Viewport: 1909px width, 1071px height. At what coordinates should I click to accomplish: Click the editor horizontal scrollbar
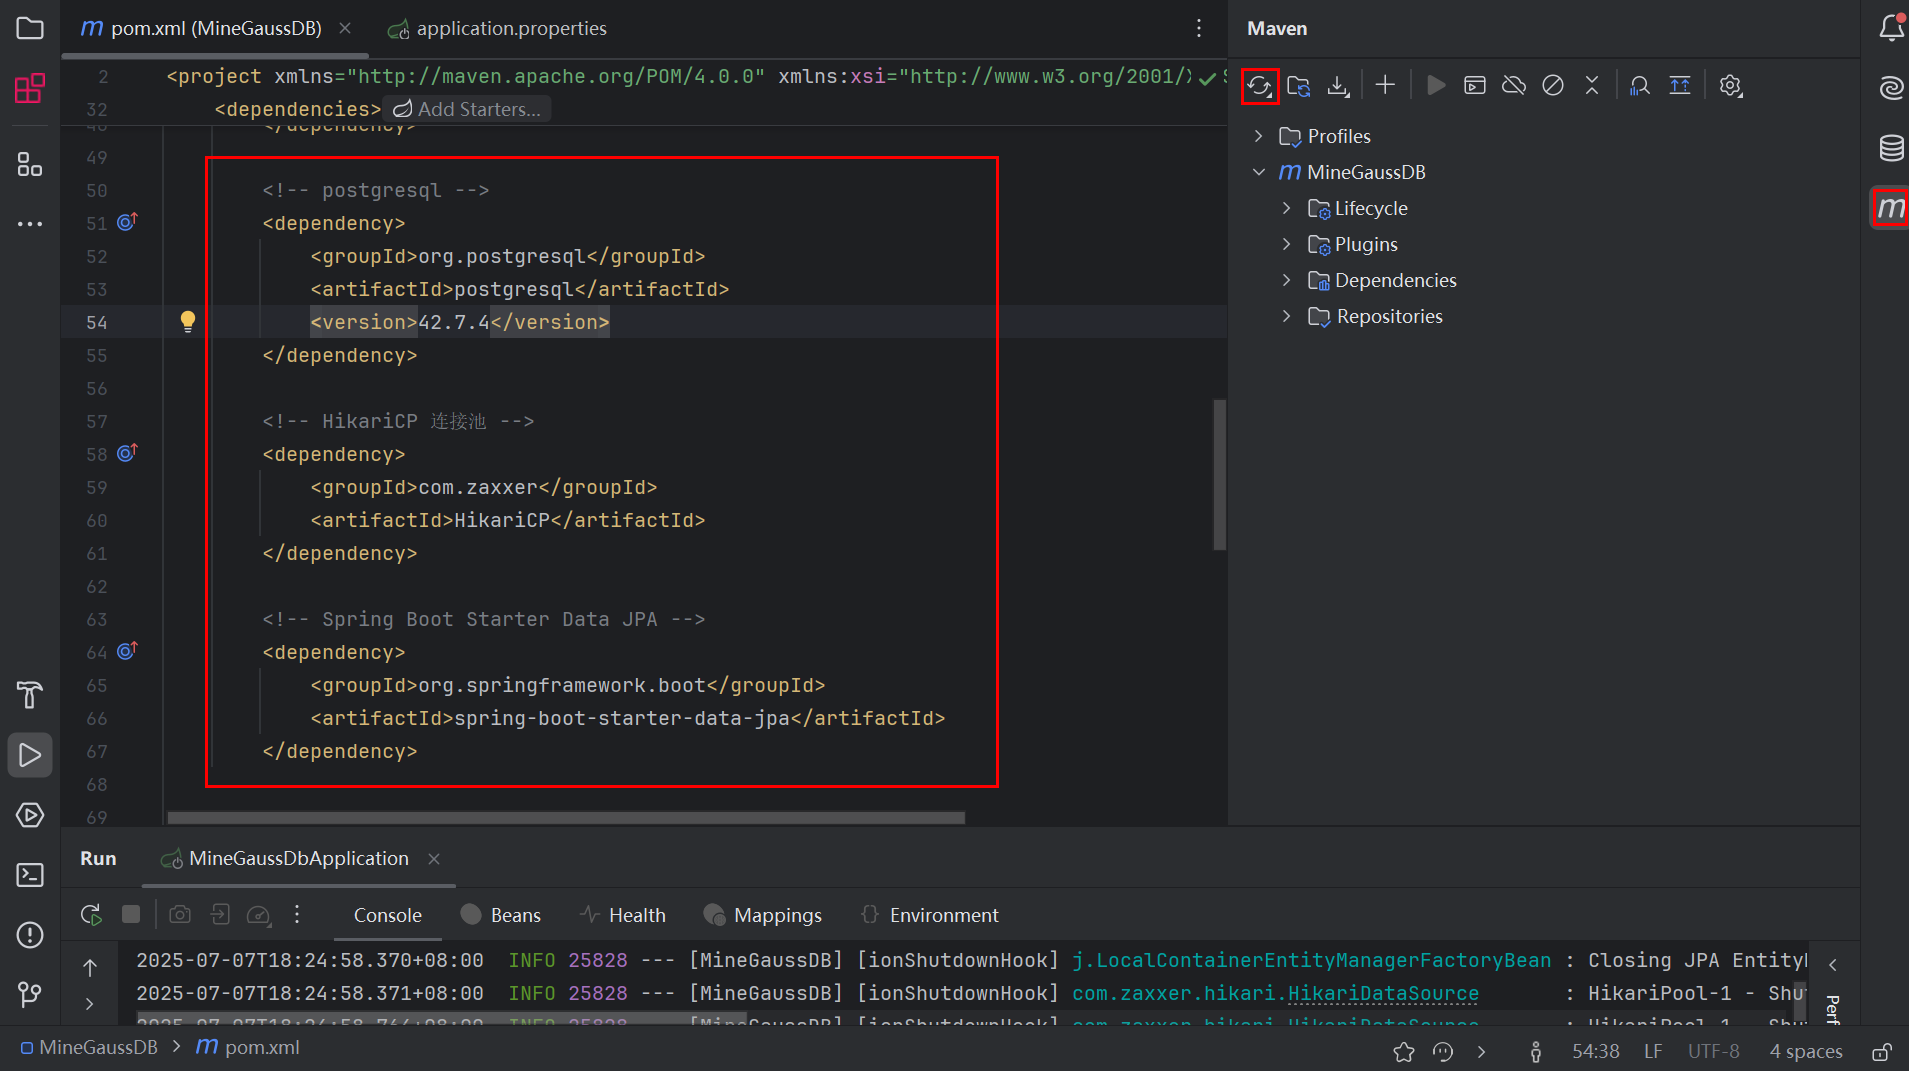(565, 818)
